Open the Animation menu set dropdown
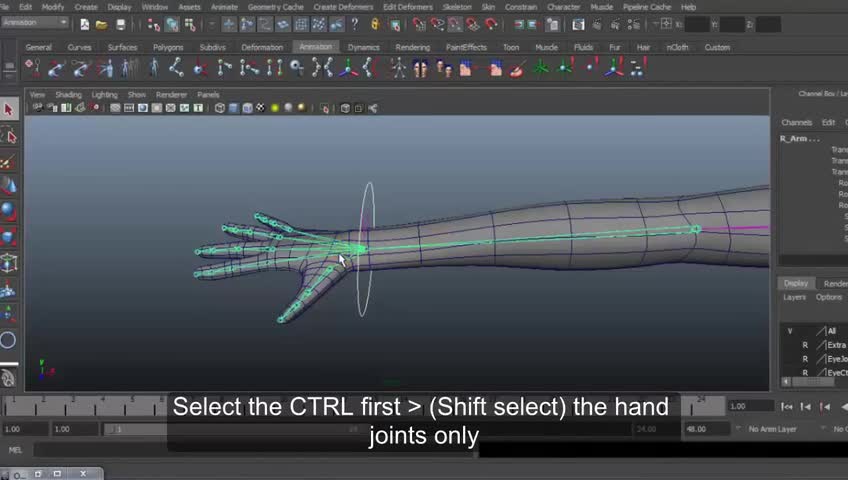 point(35,23)
